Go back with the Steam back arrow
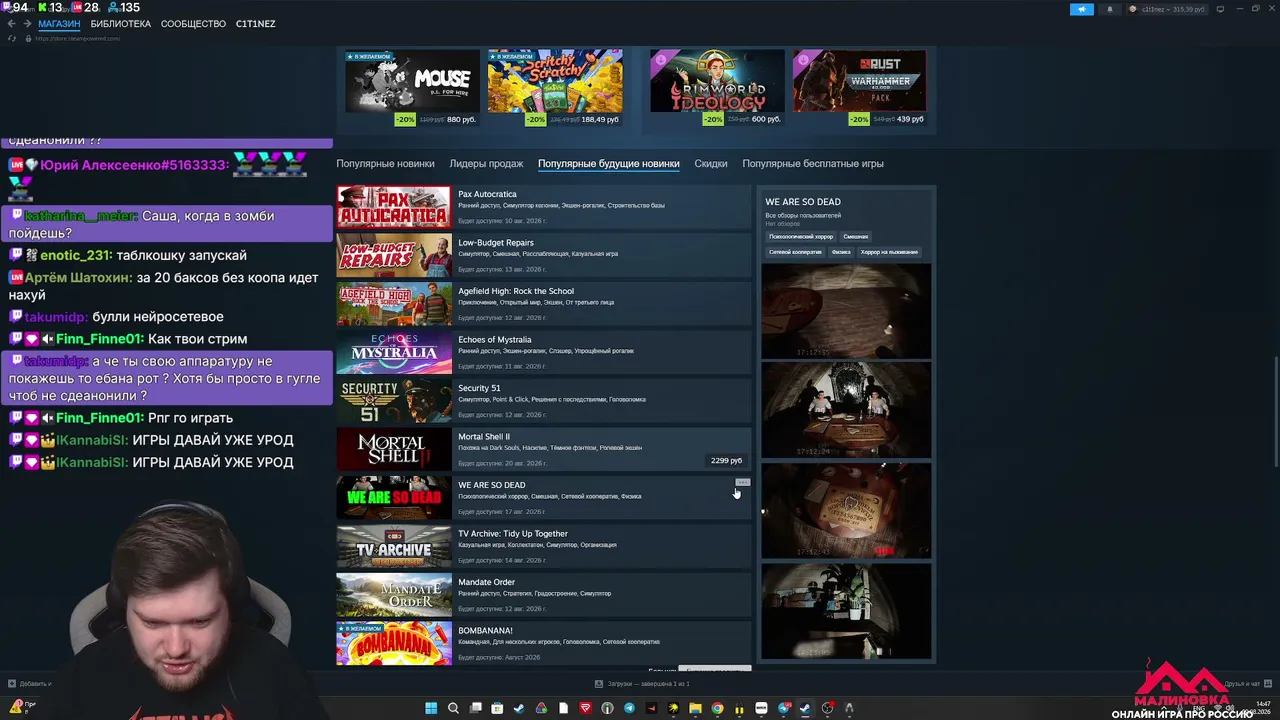1280x720 pixels. [12, 24]
